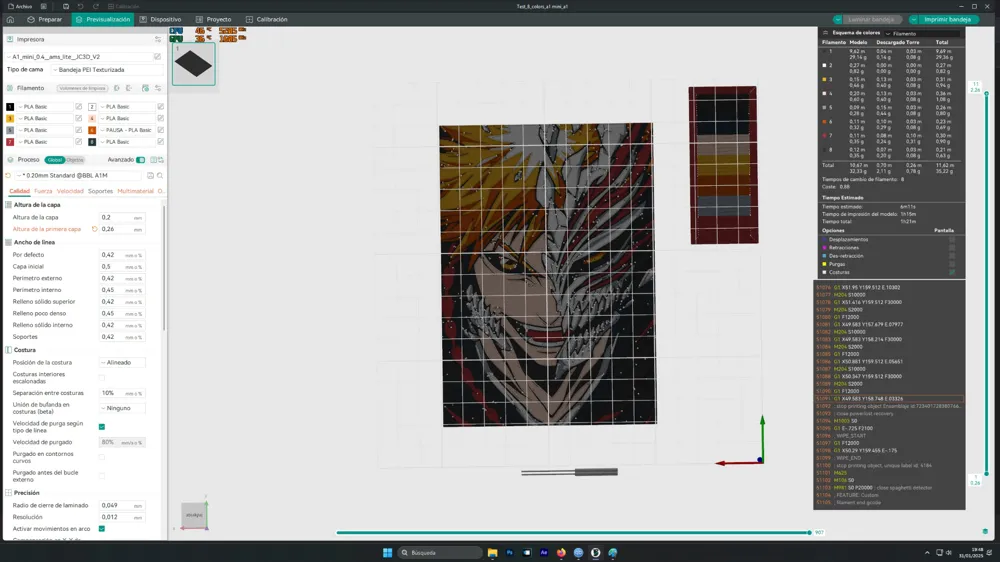Toggle the Avanzado mode switch
Viewport: 1000px width, 562px height.
[140, 160]
